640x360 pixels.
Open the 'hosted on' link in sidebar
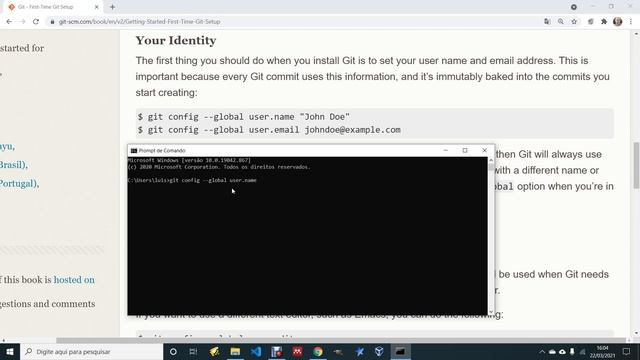[74, 280]
